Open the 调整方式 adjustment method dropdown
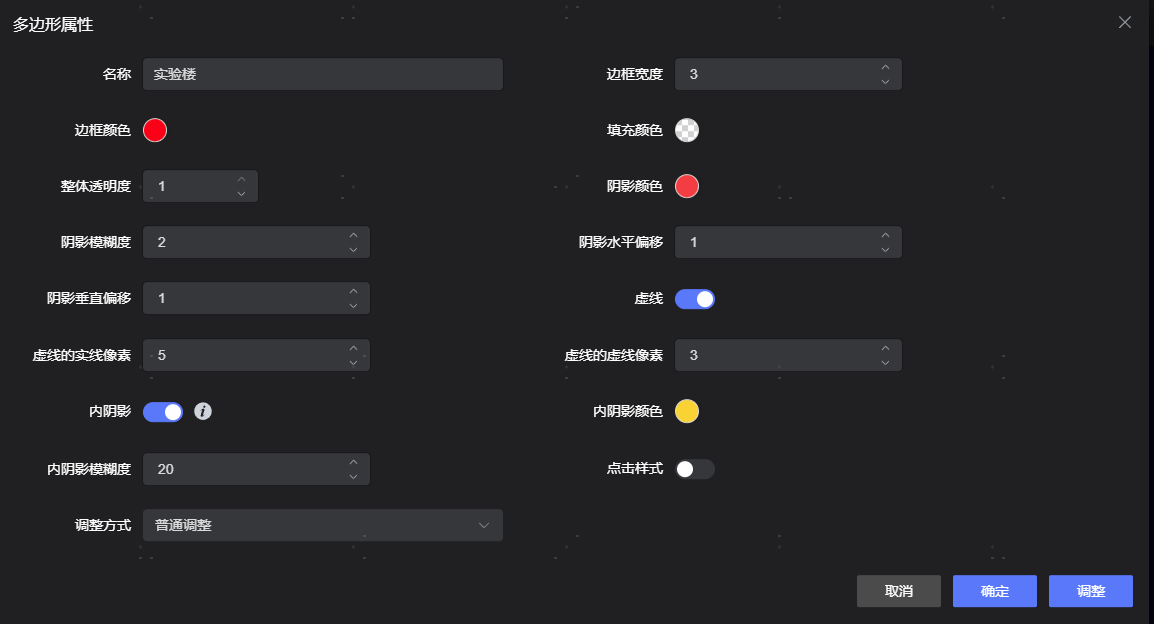The image size is (1154, 624). click(x=323, y=524)
